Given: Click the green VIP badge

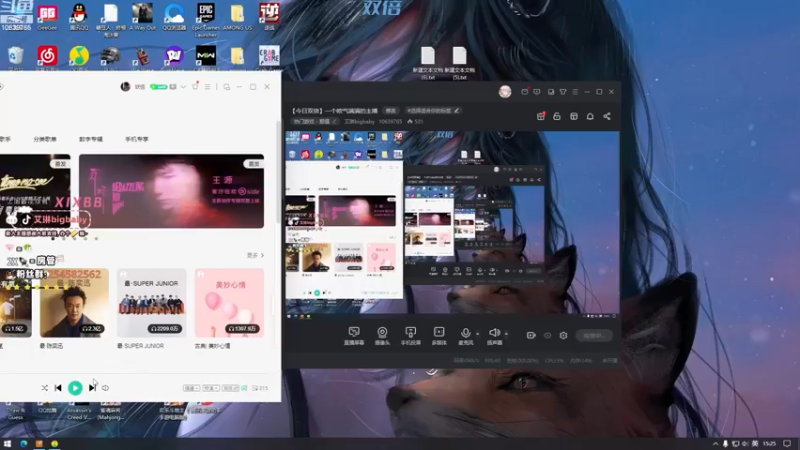Looking at the screenshot, I should 158,87.
